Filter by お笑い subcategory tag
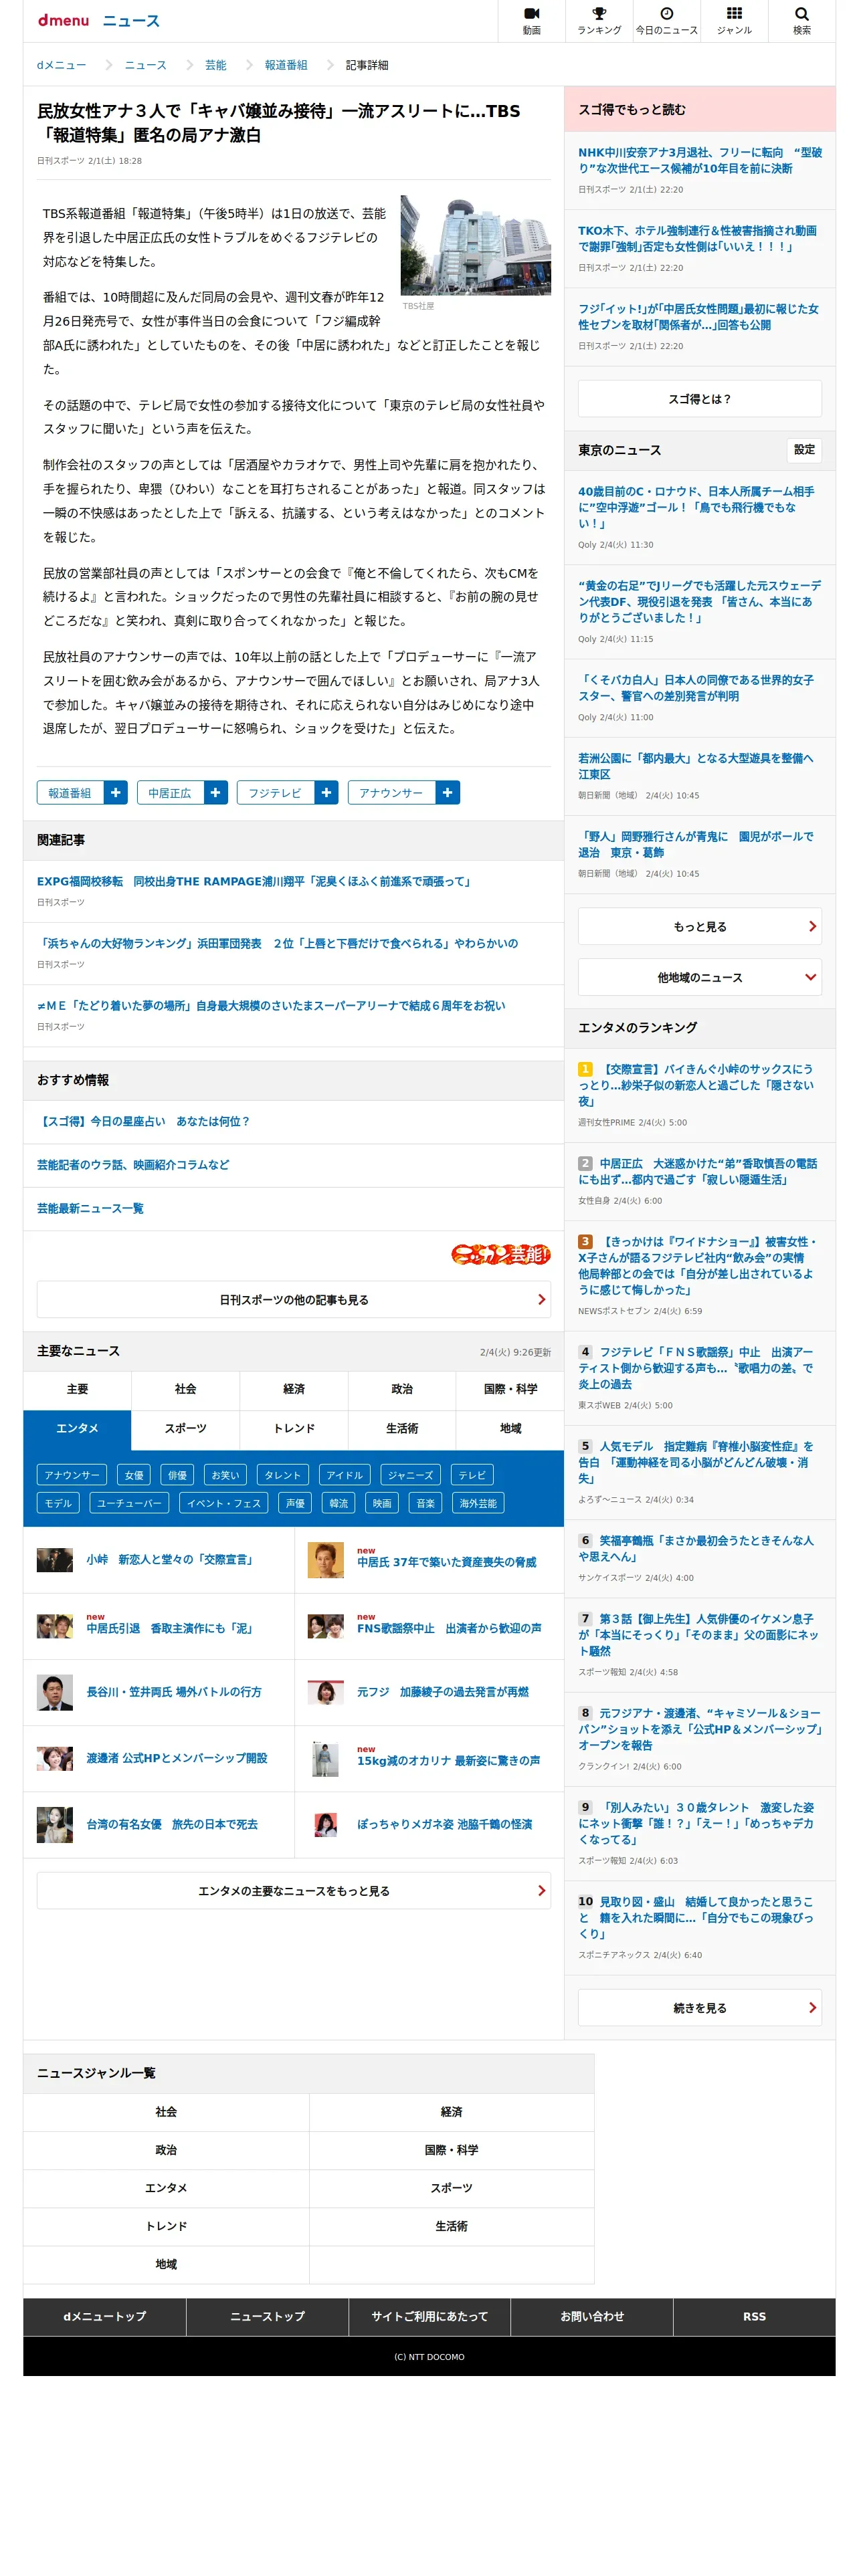The width and height of the screenshot is (859, 2576). pyautogui.click(x=225, y=1474)
